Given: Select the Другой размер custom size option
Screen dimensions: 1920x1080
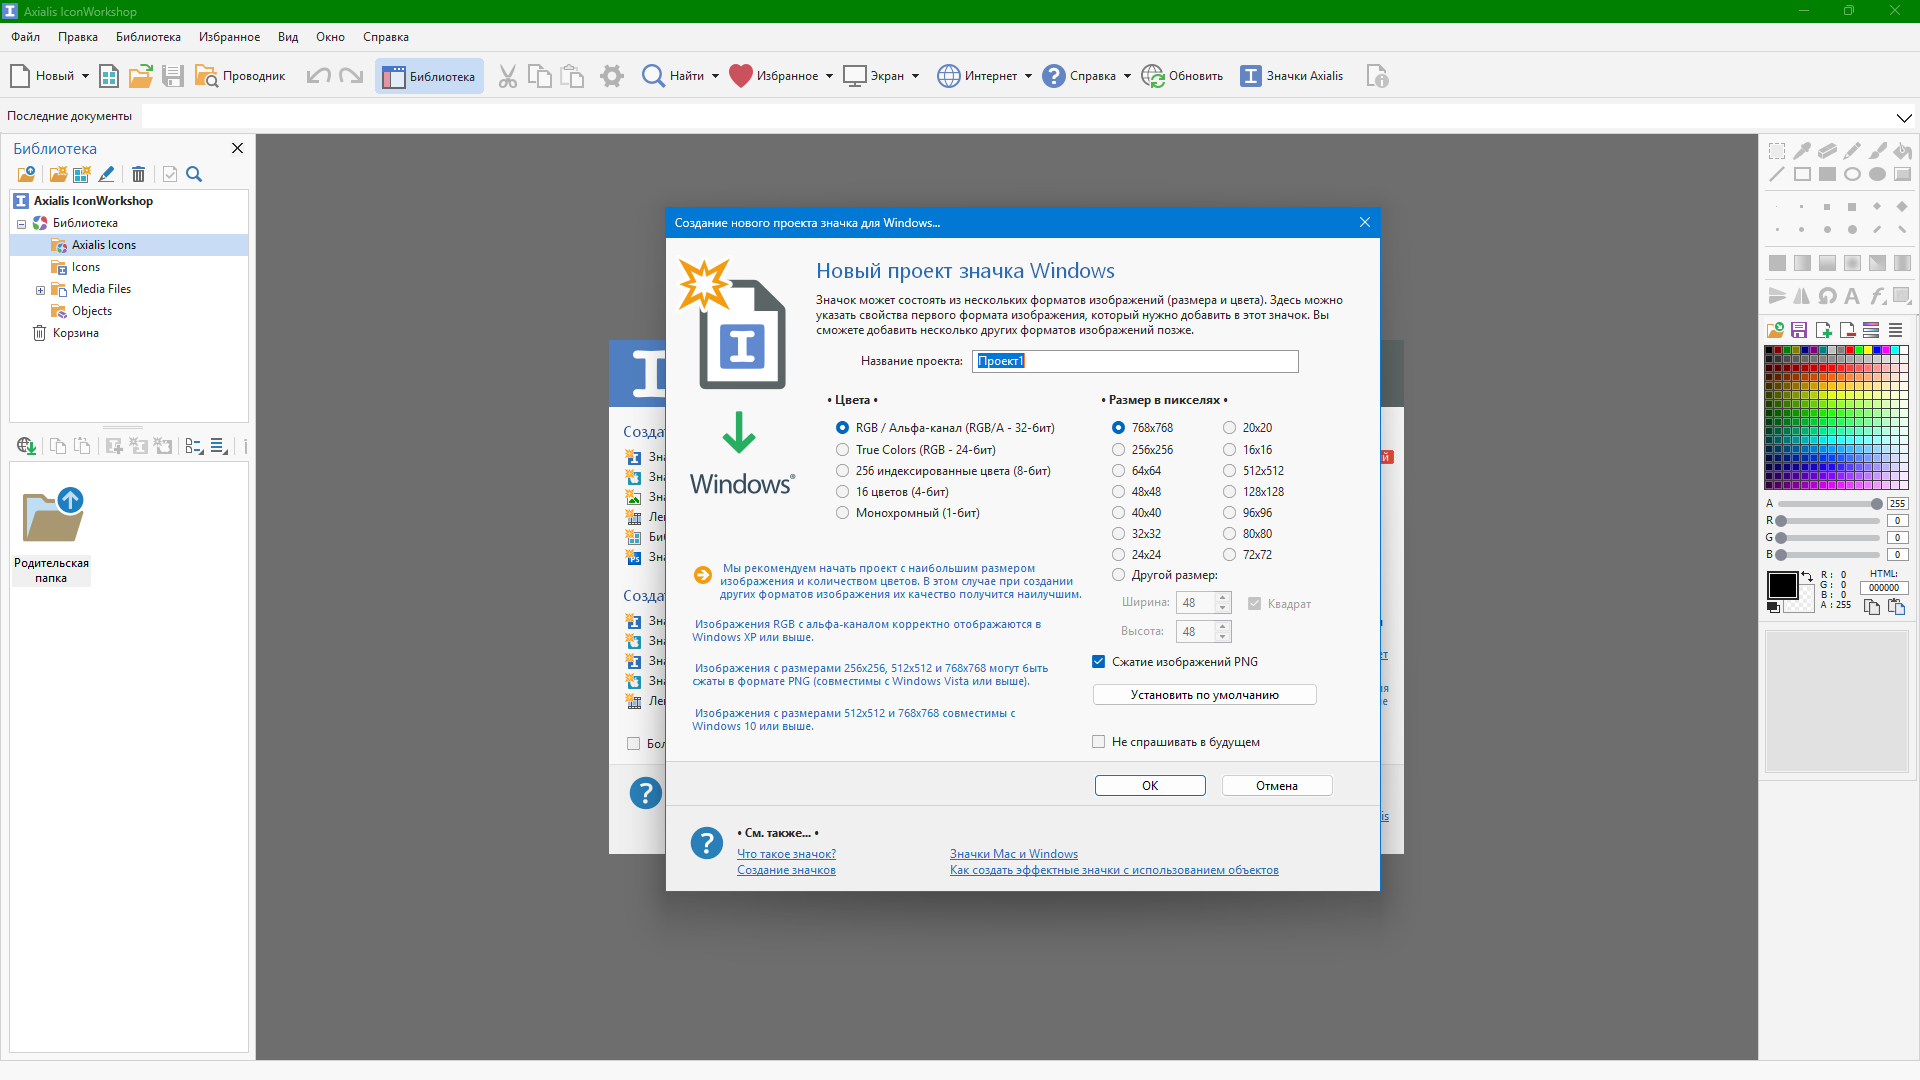Looking at the screenshot, I should 1165,575.
